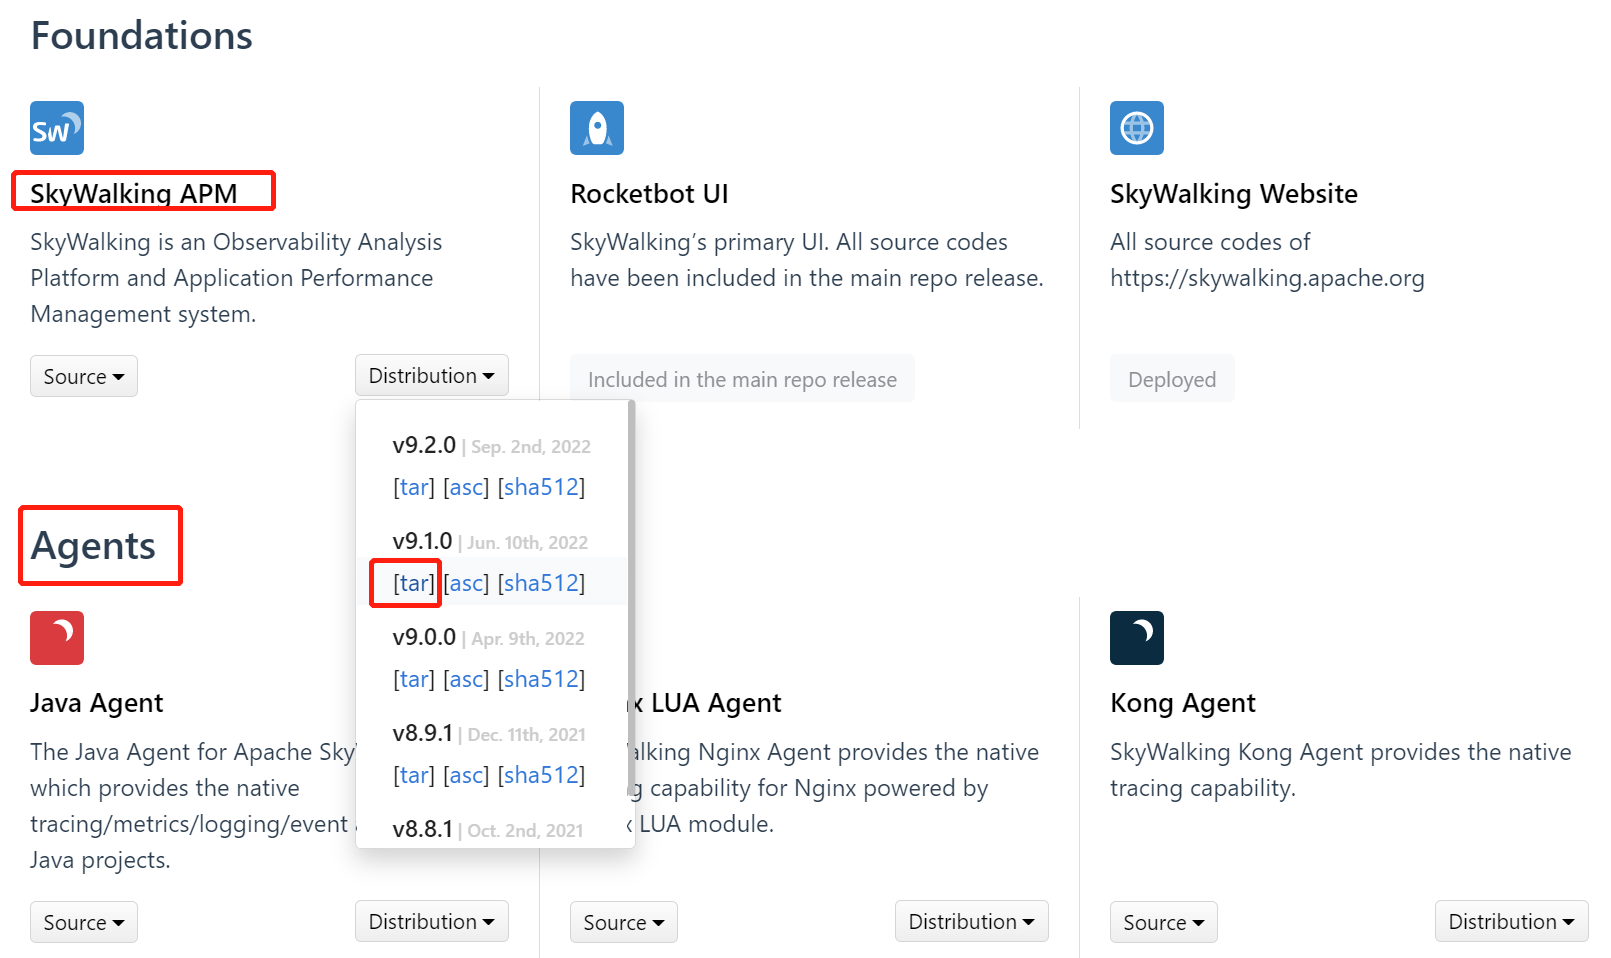
Task: Open the v9.2.0 asc signature link
Action: pos(466,487)
